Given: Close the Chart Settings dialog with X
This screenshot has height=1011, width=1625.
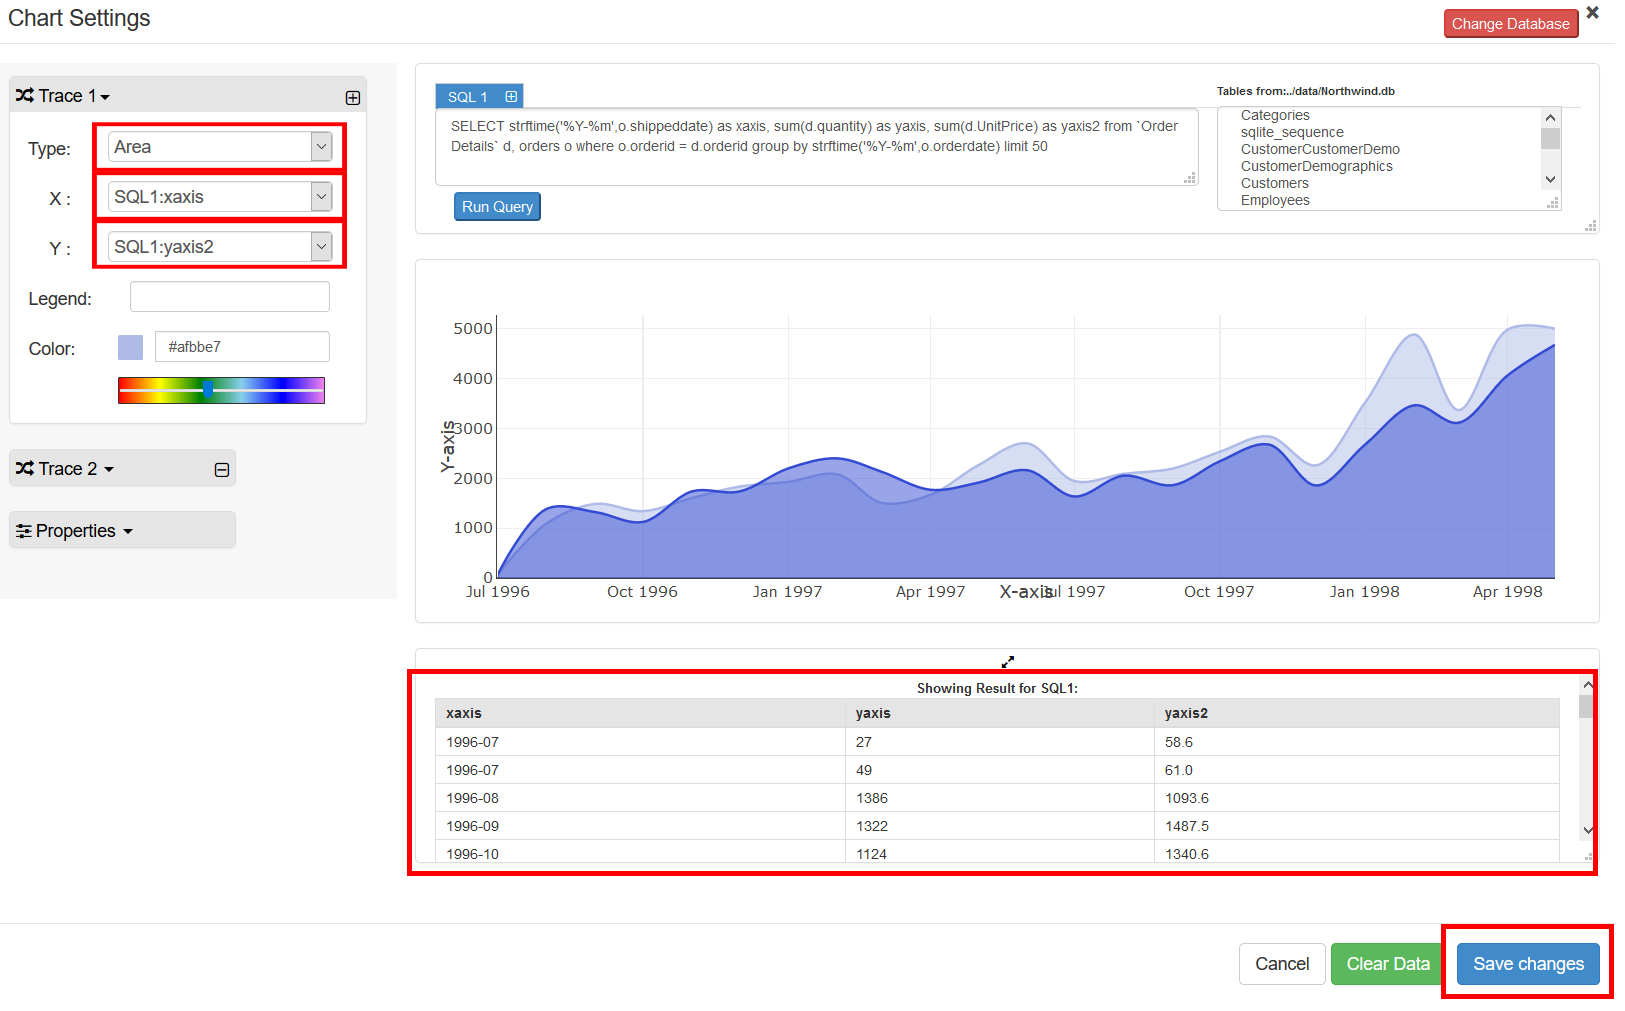Looking at the screenshot, I should coord(1593,13).
